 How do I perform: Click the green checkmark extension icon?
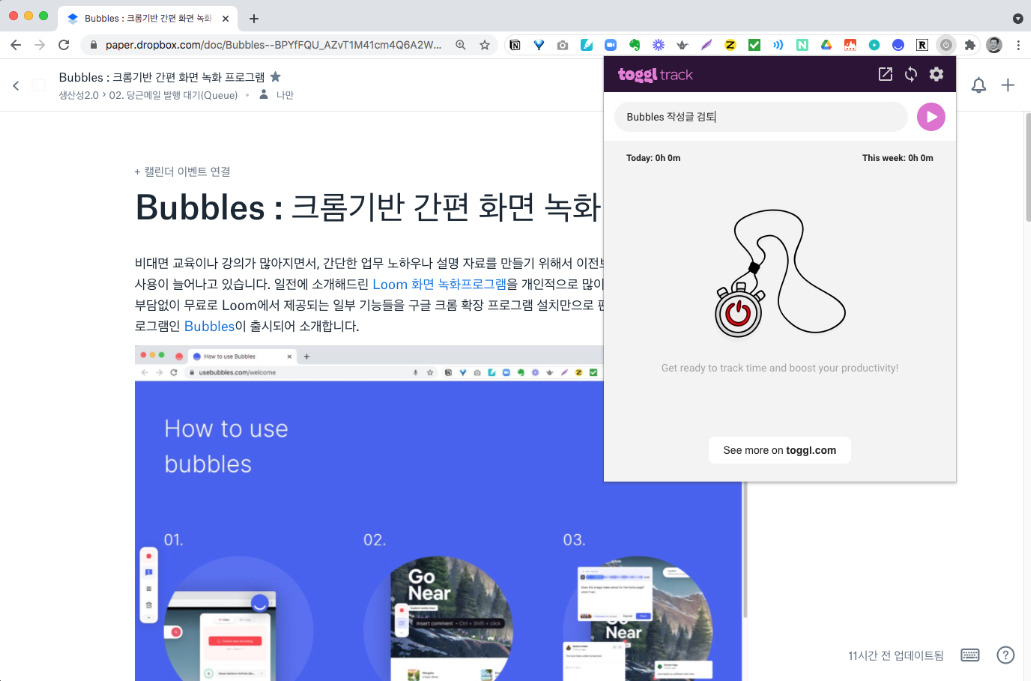tap(754, 45)
